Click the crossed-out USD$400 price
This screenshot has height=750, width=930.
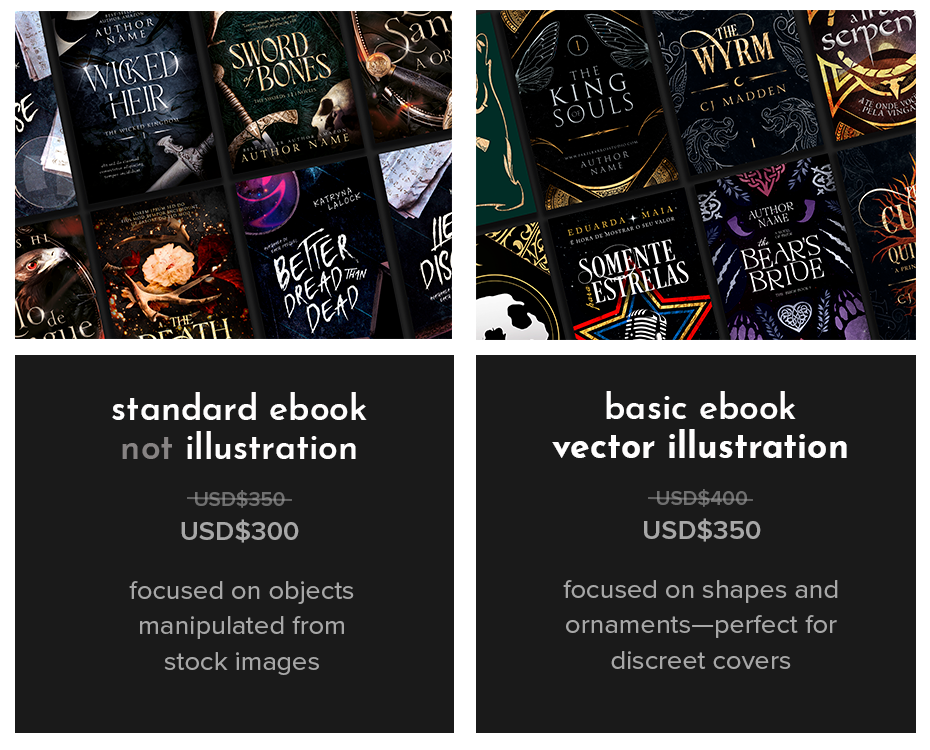pyautogui.click(x=700, y=498)
